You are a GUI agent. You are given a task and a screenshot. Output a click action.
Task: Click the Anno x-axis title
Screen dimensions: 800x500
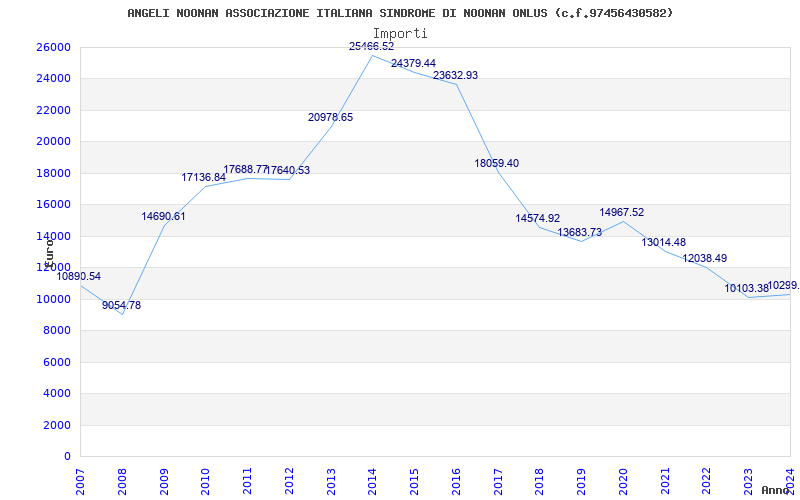click(775, 490)
